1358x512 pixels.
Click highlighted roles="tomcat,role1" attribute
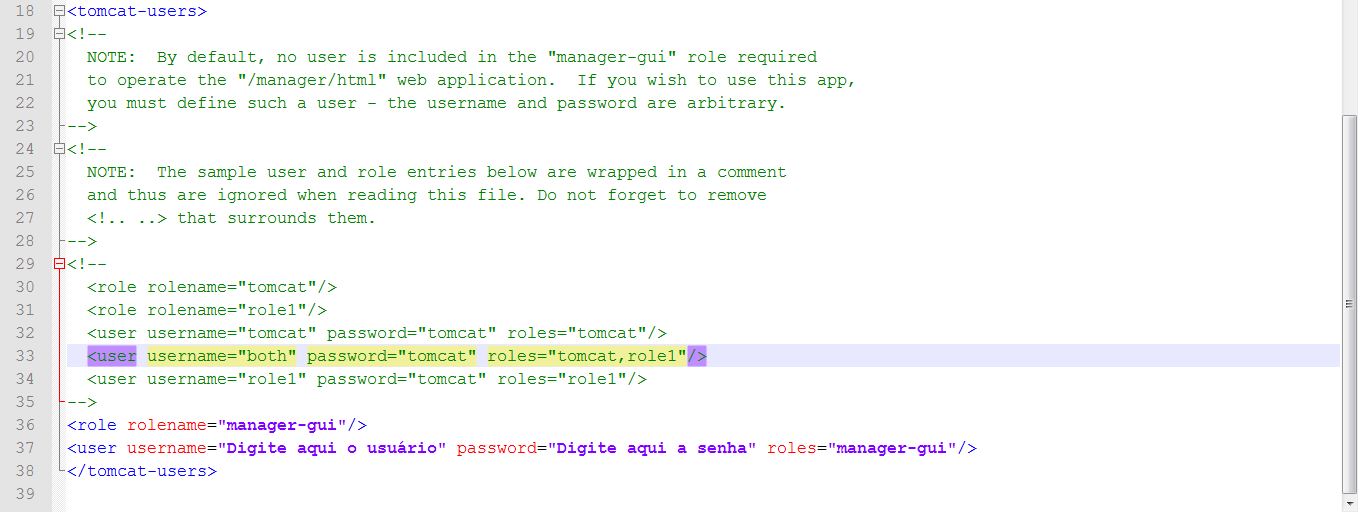587,356
